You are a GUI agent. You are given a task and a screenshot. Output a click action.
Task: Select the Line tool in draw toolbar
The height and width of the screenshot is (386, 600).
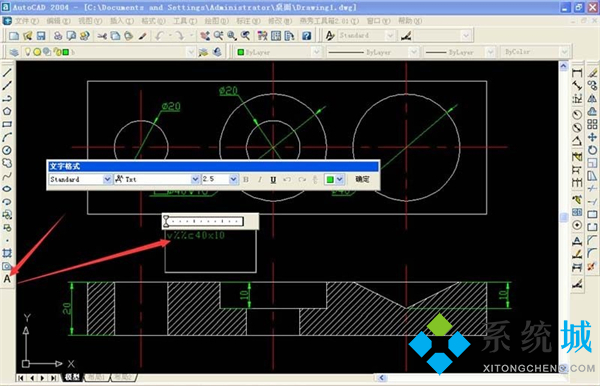[x=7, y=73]
